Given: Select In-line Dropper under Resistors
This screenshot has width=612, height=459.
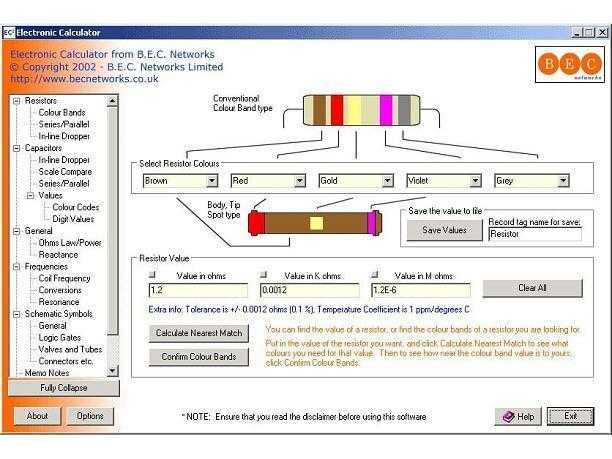Looking at the screenshot, I should [64, 136].
